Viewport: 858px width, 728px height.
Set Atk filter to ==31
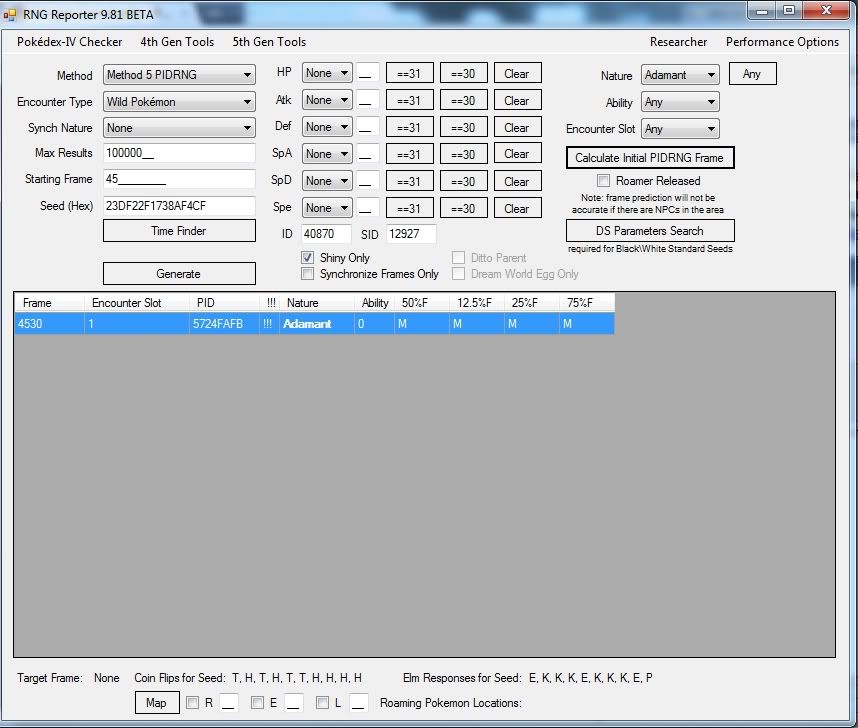pyautogui.click(x=409, y=100)
